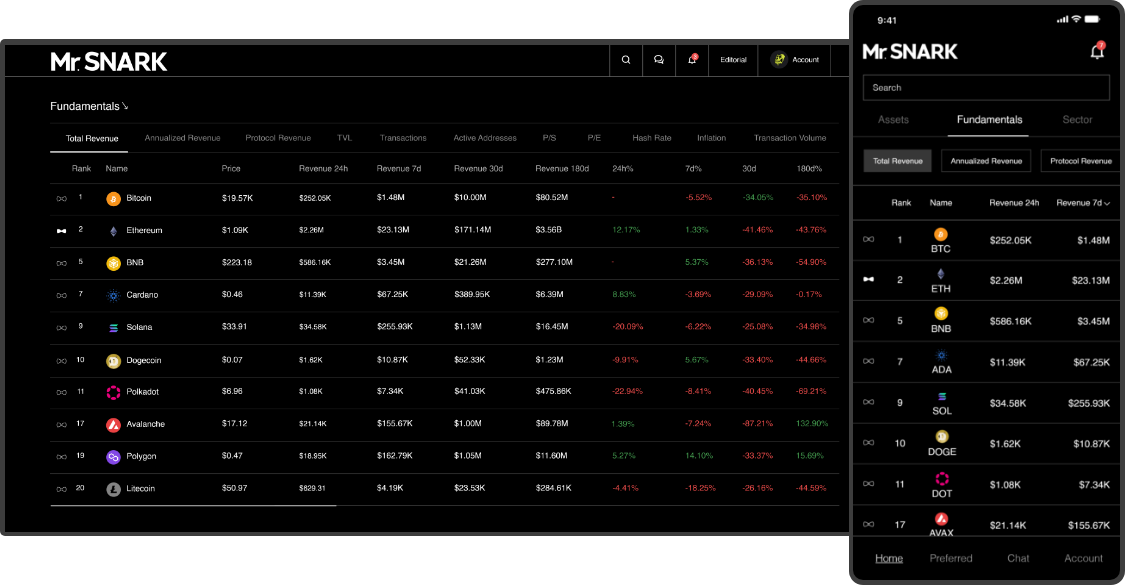Toggle watchlist glasses for Litecoin row on desktop

[x=62, y=490]
